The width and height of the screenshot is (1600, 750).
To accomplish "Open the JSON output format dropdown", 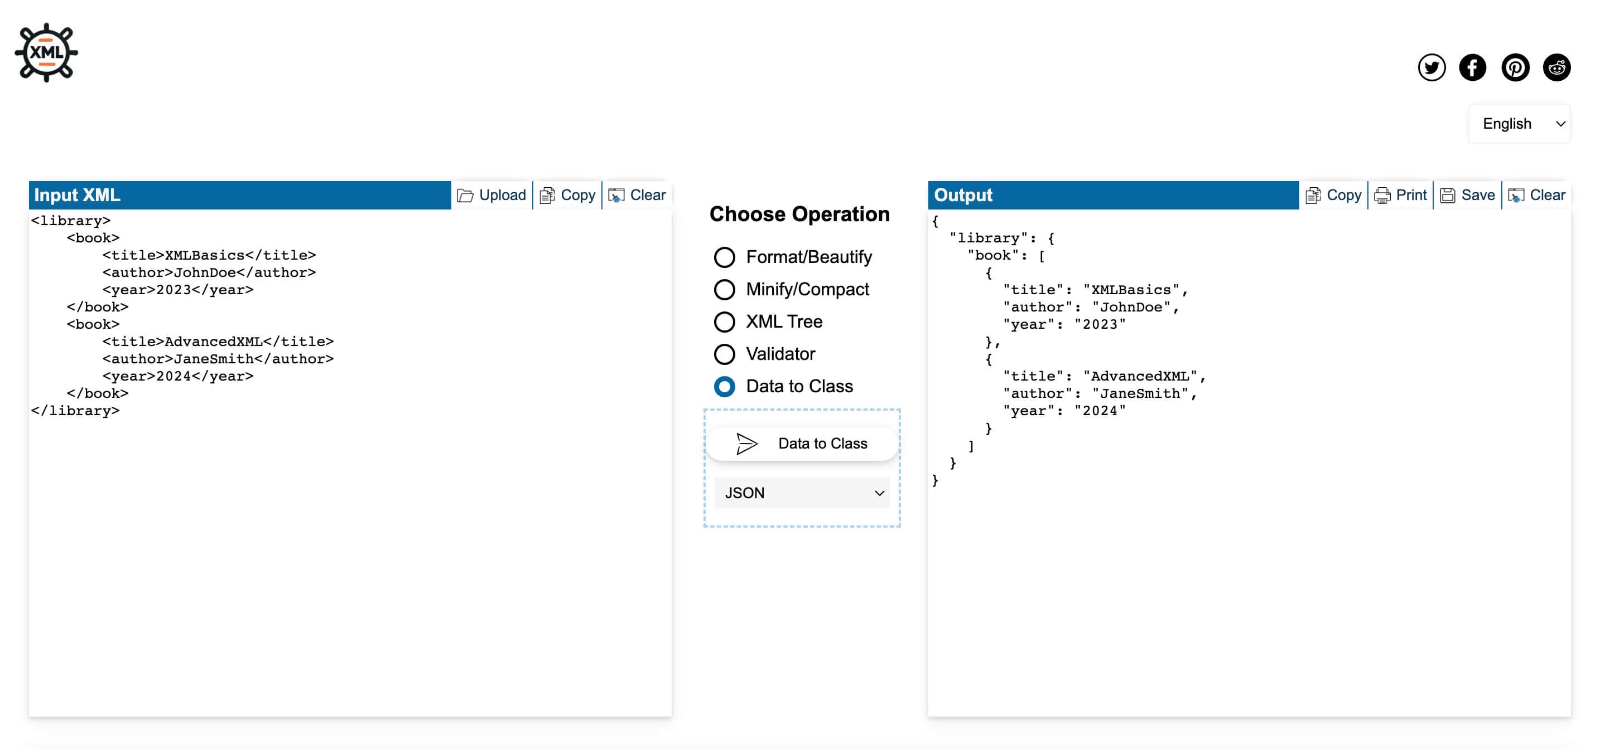I will click(802, 493).
